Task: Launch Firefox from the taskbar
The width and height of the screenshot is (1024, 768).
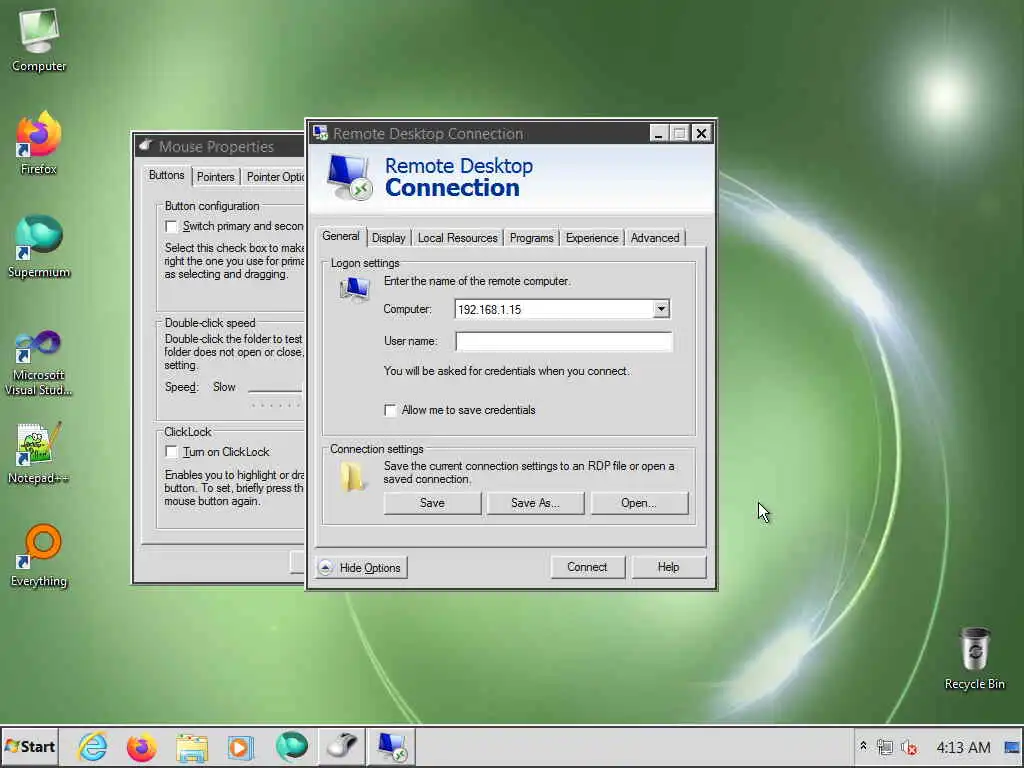Action: (x=142, y=746)
